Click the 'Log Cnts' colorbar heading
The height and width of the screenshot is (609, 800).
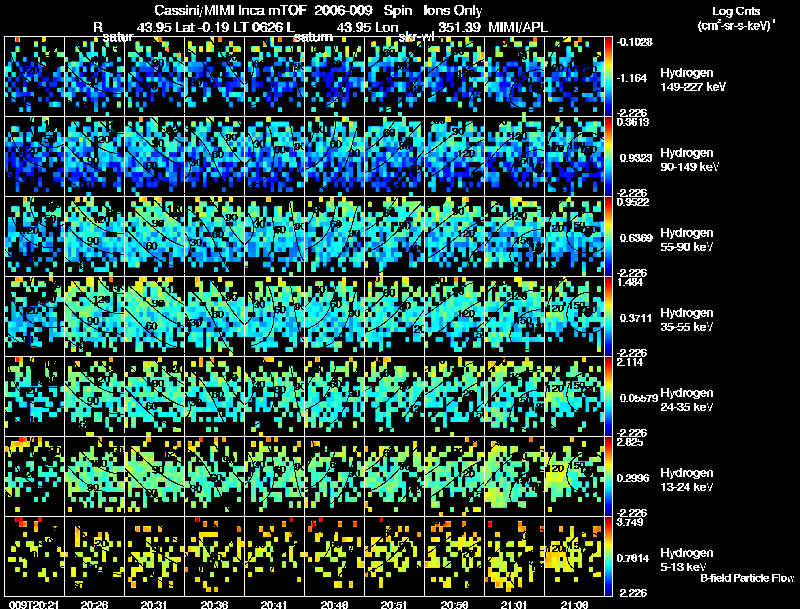[x=736, y=11]
